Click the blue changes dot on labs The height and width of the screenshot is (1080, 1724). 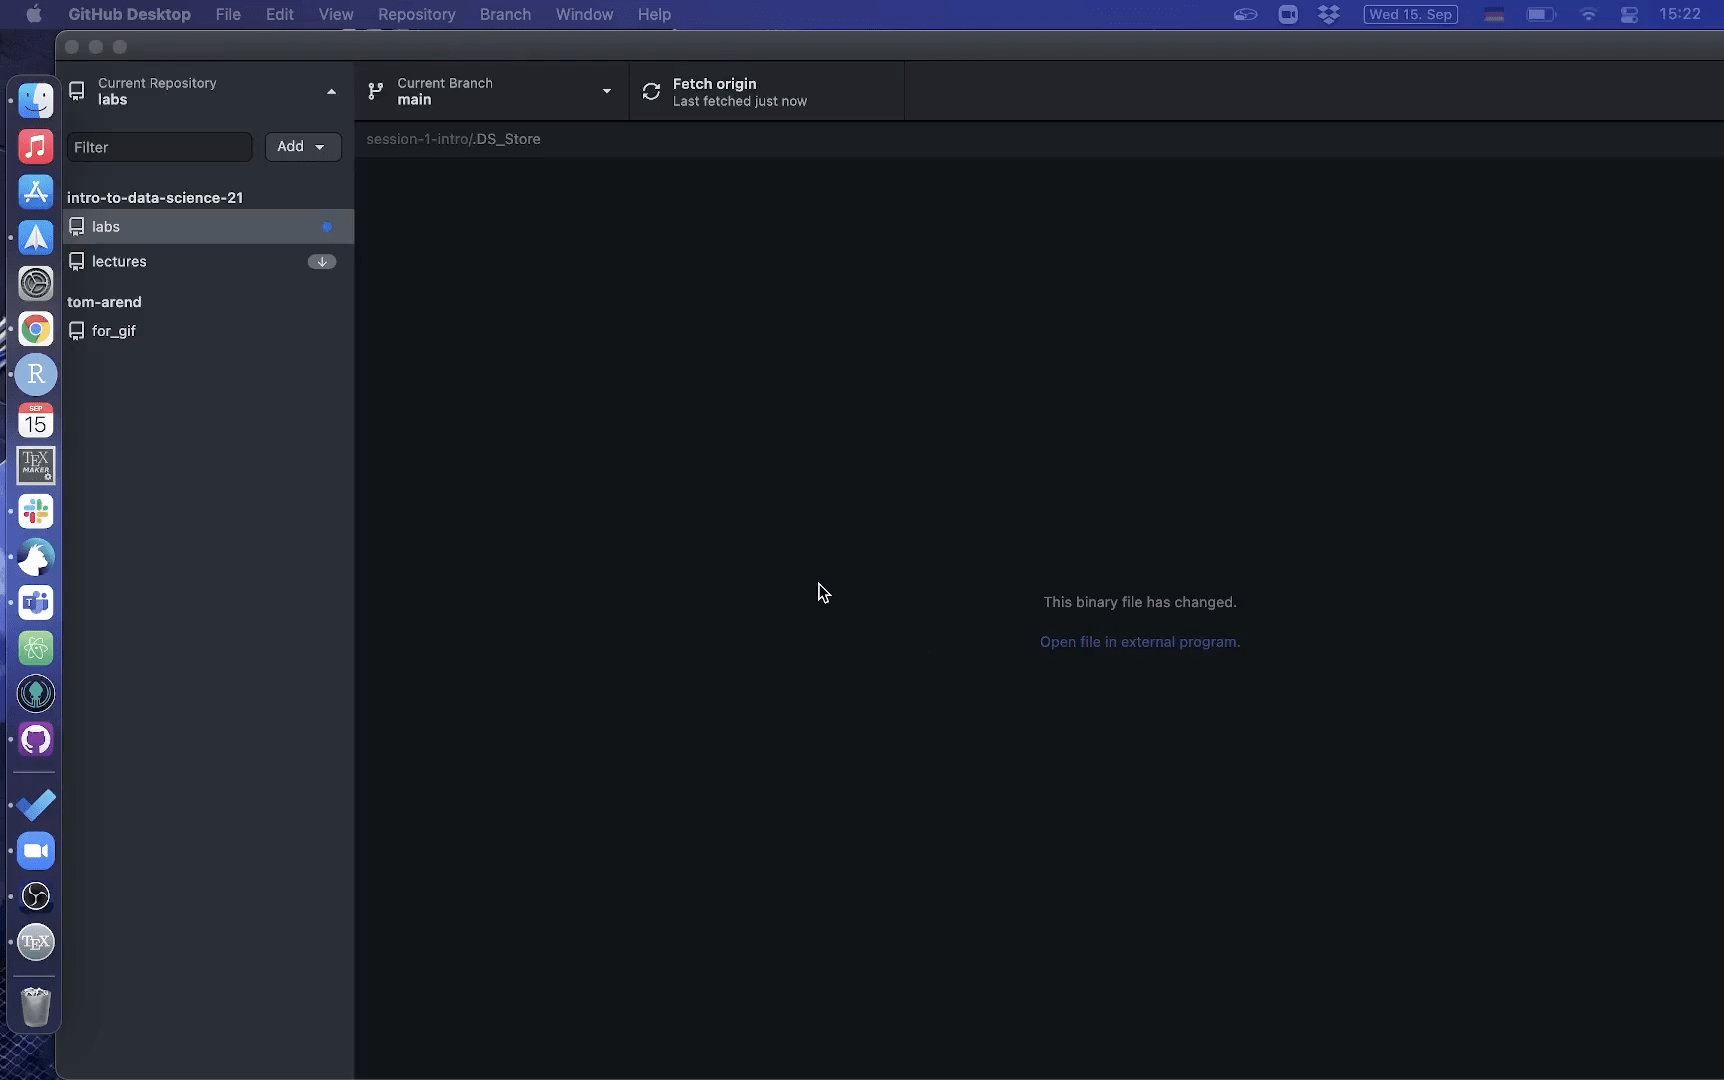pyautogui.click(x=326, y=227)
